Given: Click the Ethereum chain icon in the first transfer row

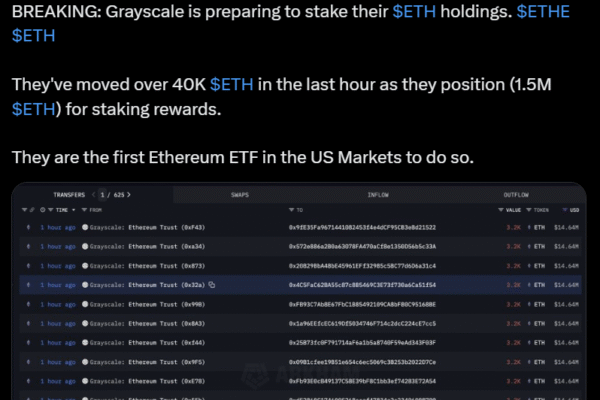Looking at the screenshot, I should point(28,228).
